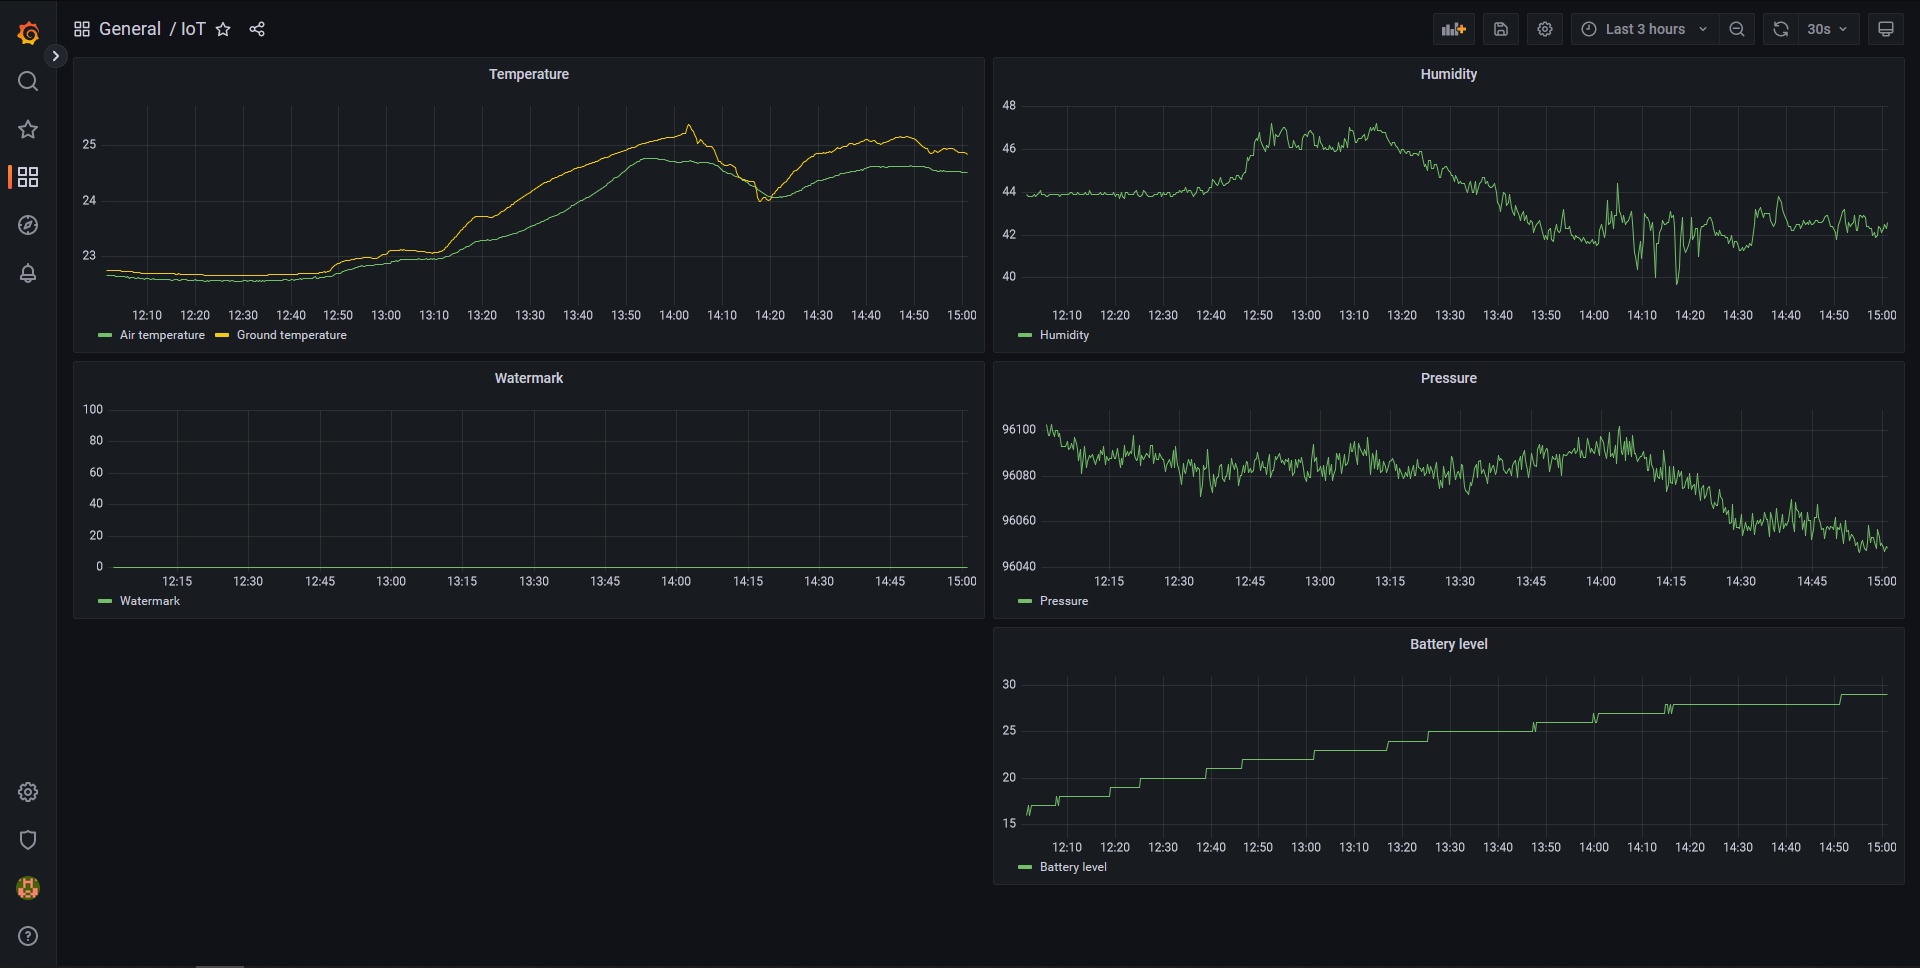Viewport: 1920px width, 968px height.
Task: Open the 30s refresh interval dropdown
Action: (1829, 29)
